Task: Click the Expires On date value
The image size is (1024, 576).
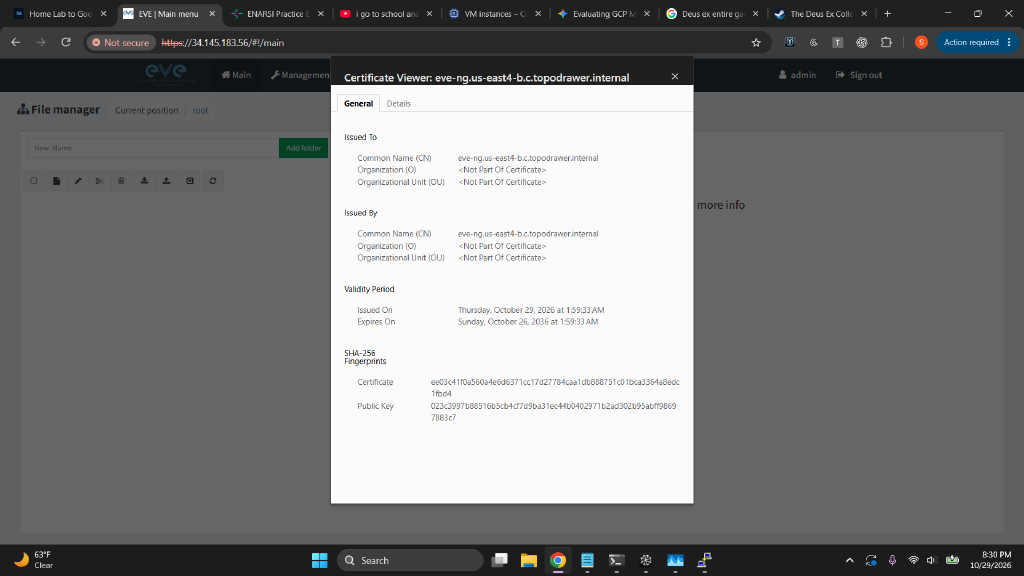Action: click(528, 322)
